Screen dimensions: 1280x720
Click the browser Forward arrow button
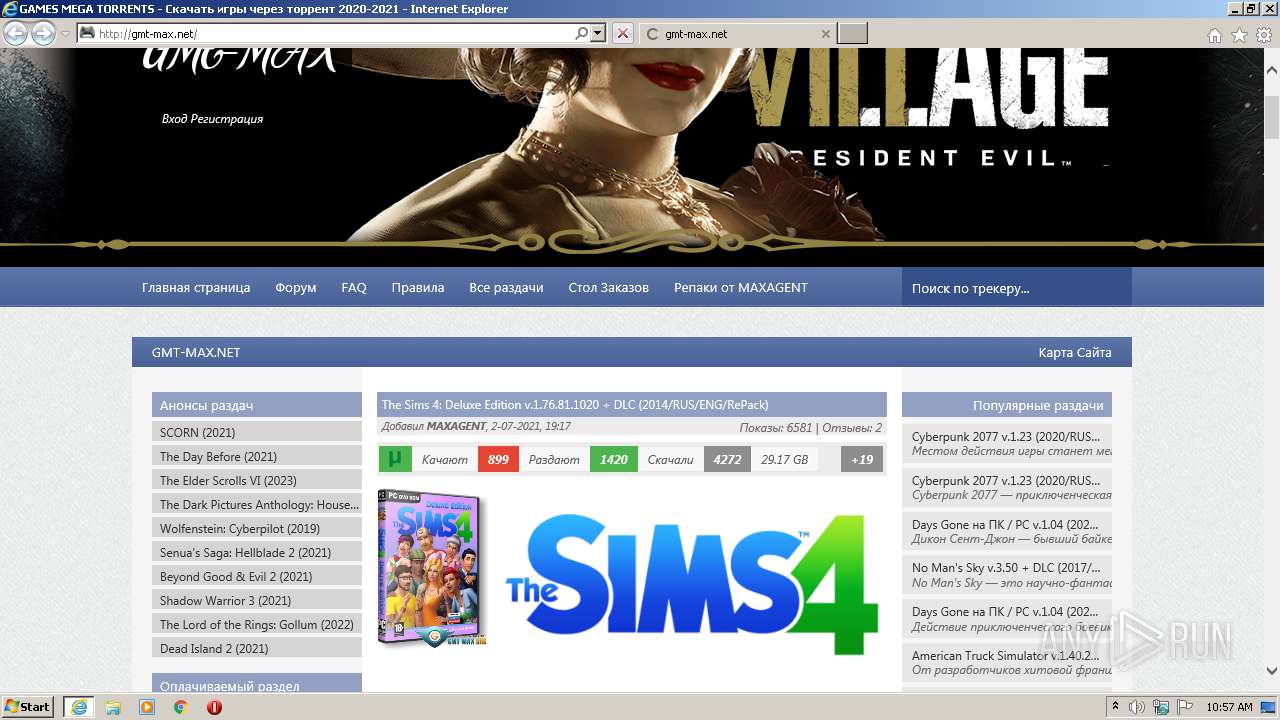pos(43,33)
